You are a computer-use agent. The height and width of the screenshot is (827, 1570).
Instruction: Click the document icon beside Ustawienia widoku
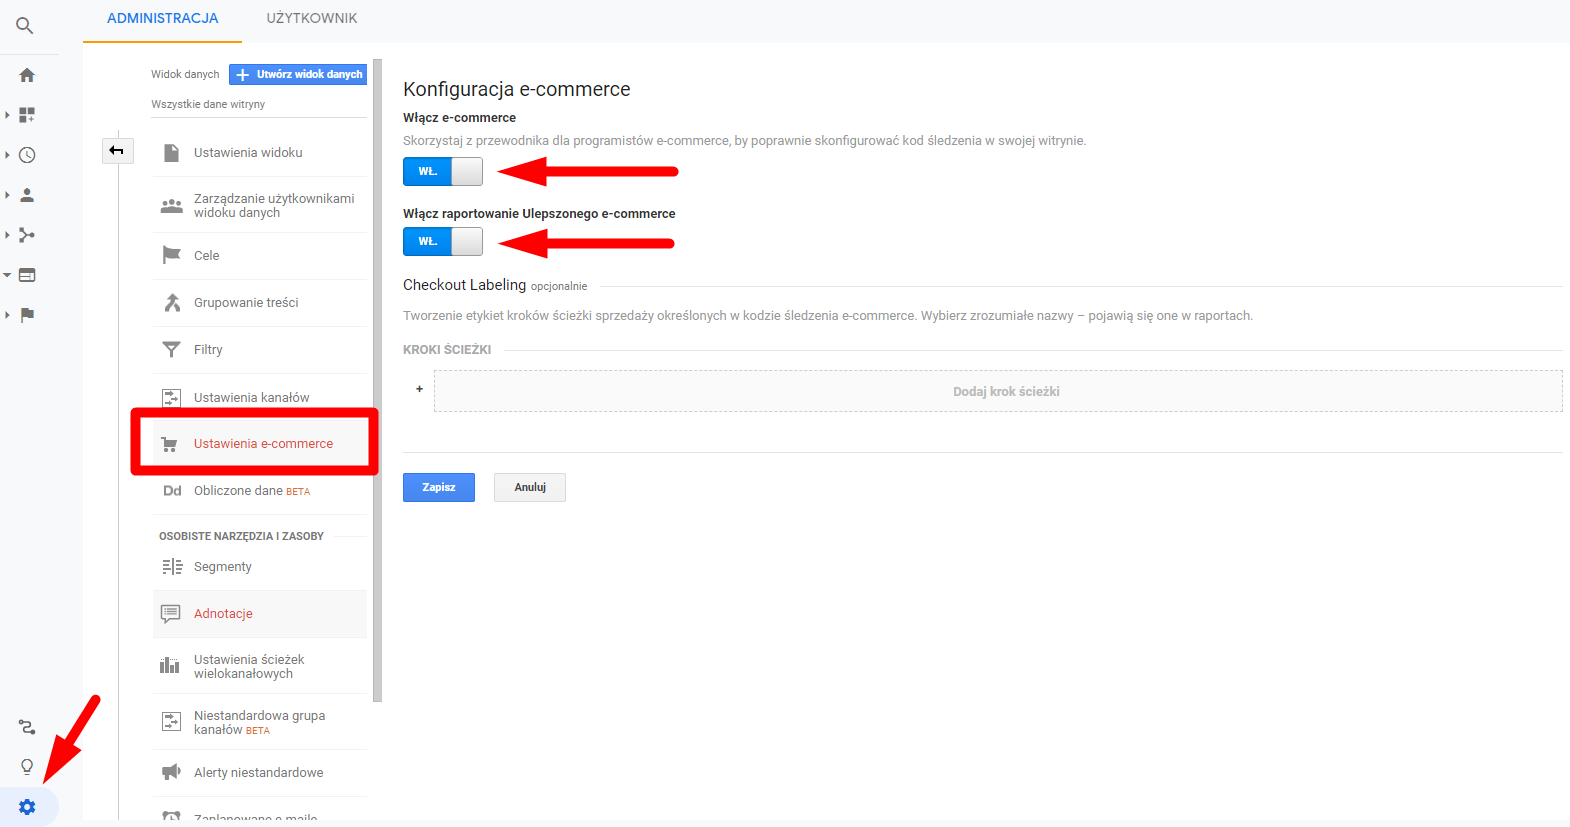(172, 153)
